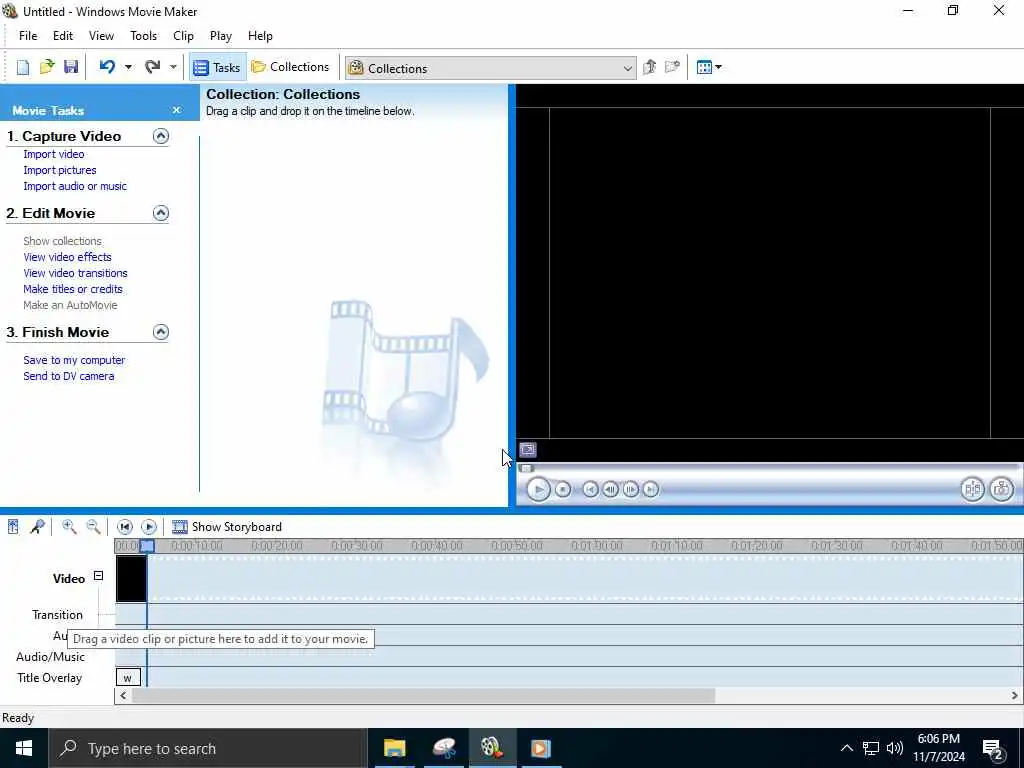Stop the preview playback
The width and height of the screenshot is (1024, 768).
(x=563, y=489)
